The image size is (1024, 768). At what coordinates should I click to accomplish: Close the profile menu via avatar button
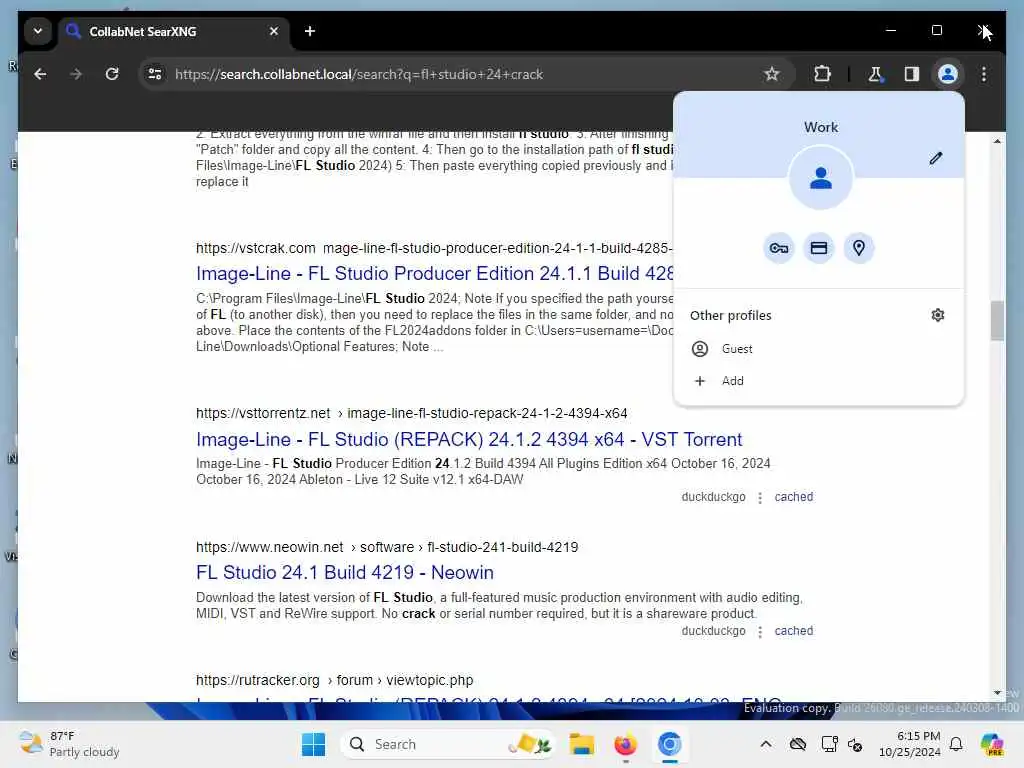948,74
